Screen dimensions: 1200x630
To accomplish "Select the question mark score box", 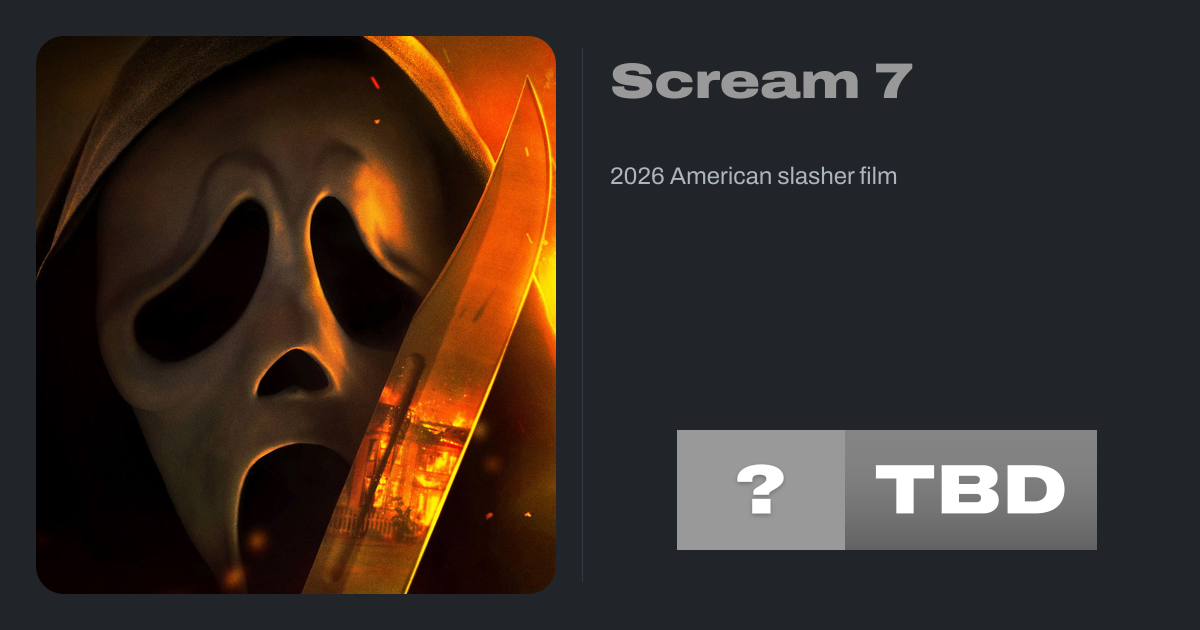I will [x=761, y=490].
